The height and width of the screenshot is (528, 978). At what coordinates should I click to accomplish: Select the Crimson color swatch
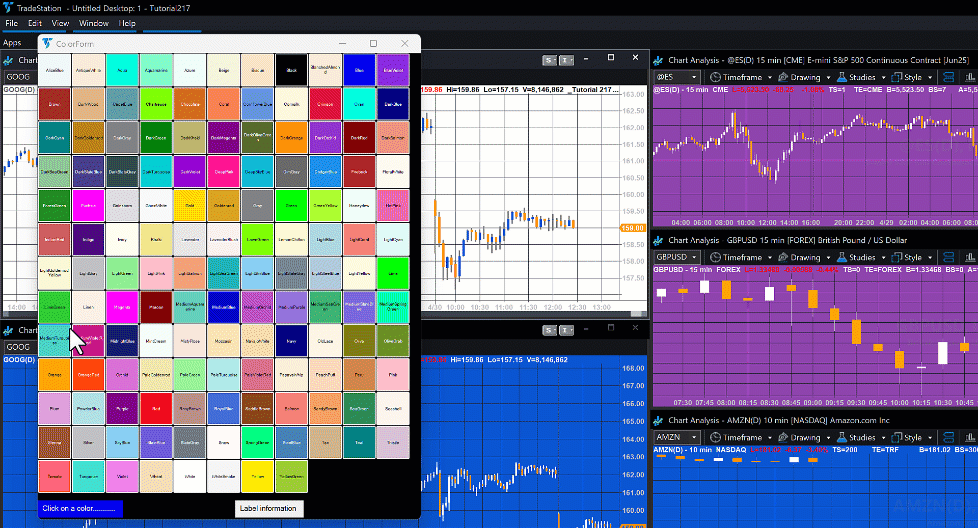[325, 103]
